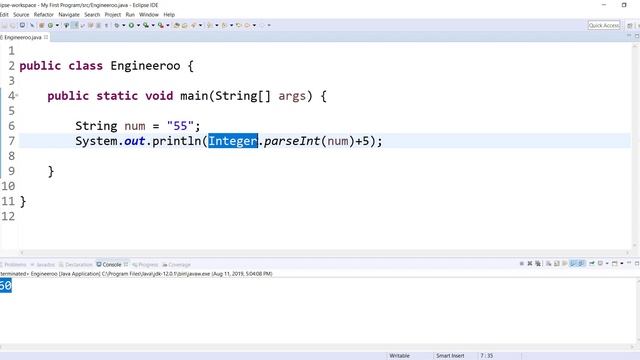Open the Debug dropdown arrow

[x=124, y=25]
